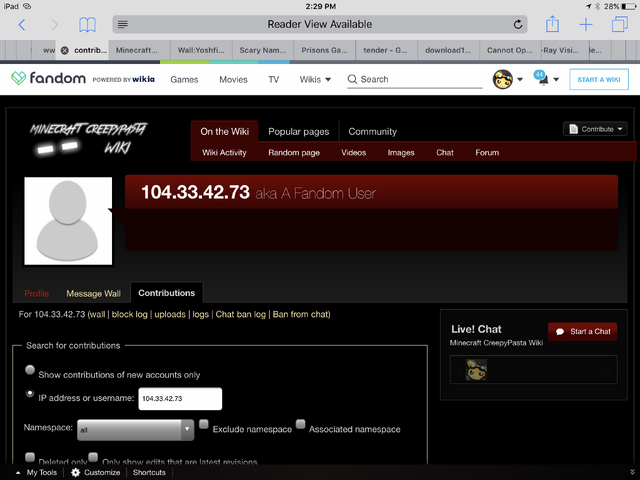Open Reader View lines icon
Image resolution: width=640 pixels, height=480 pixels.
coord(122,24)
